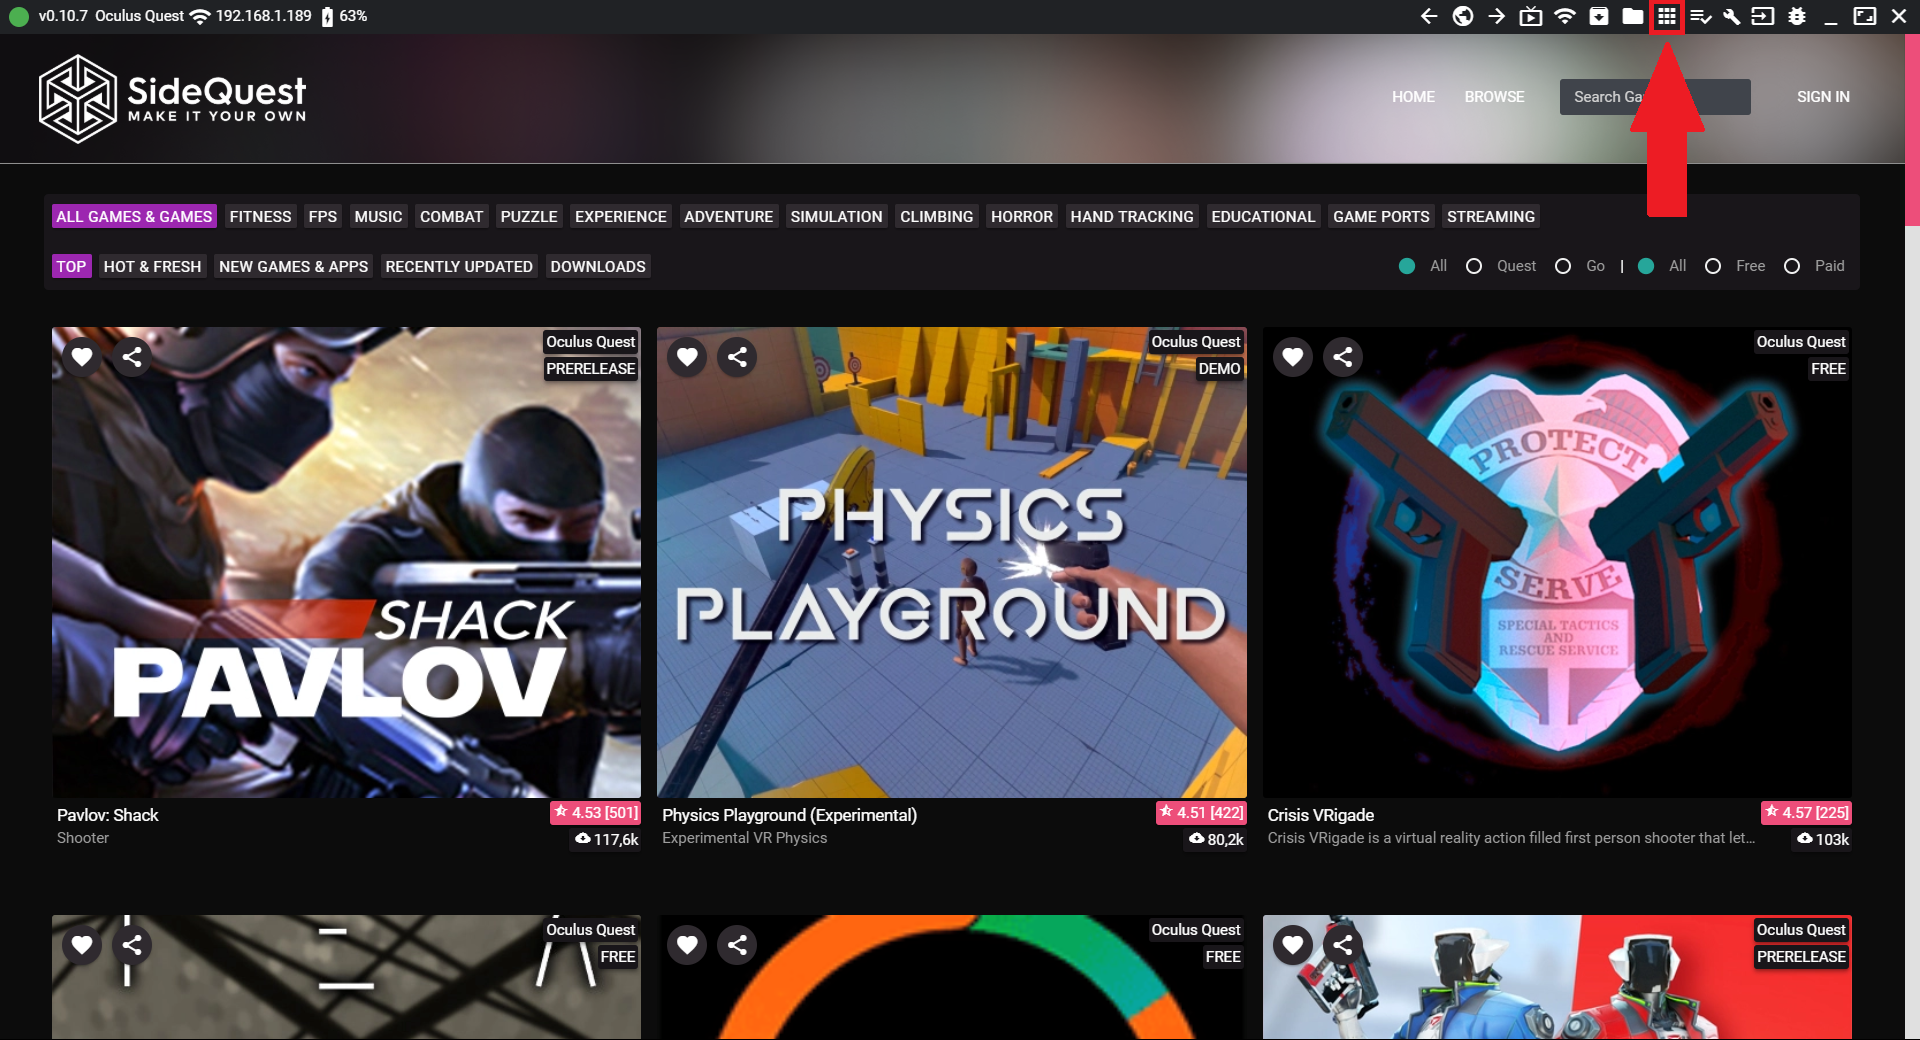Open the stream/TV cast icon

click(1531, 16)
